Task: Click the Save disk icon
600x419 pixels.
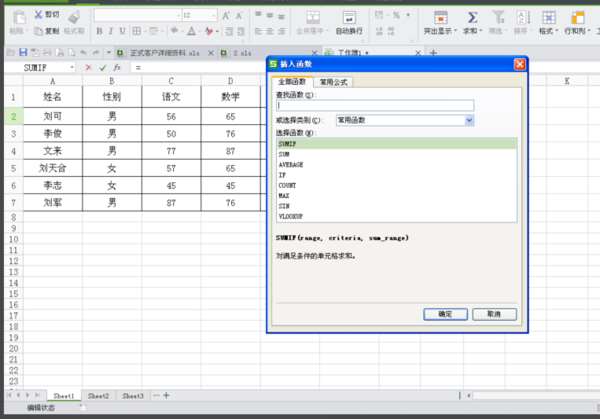Action: [23, 52]
